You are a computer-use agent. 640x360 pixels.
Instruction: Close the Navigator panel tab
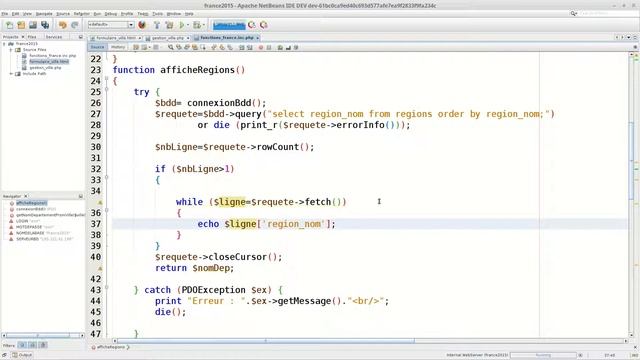pyautogui.click(x=26, y=196)
